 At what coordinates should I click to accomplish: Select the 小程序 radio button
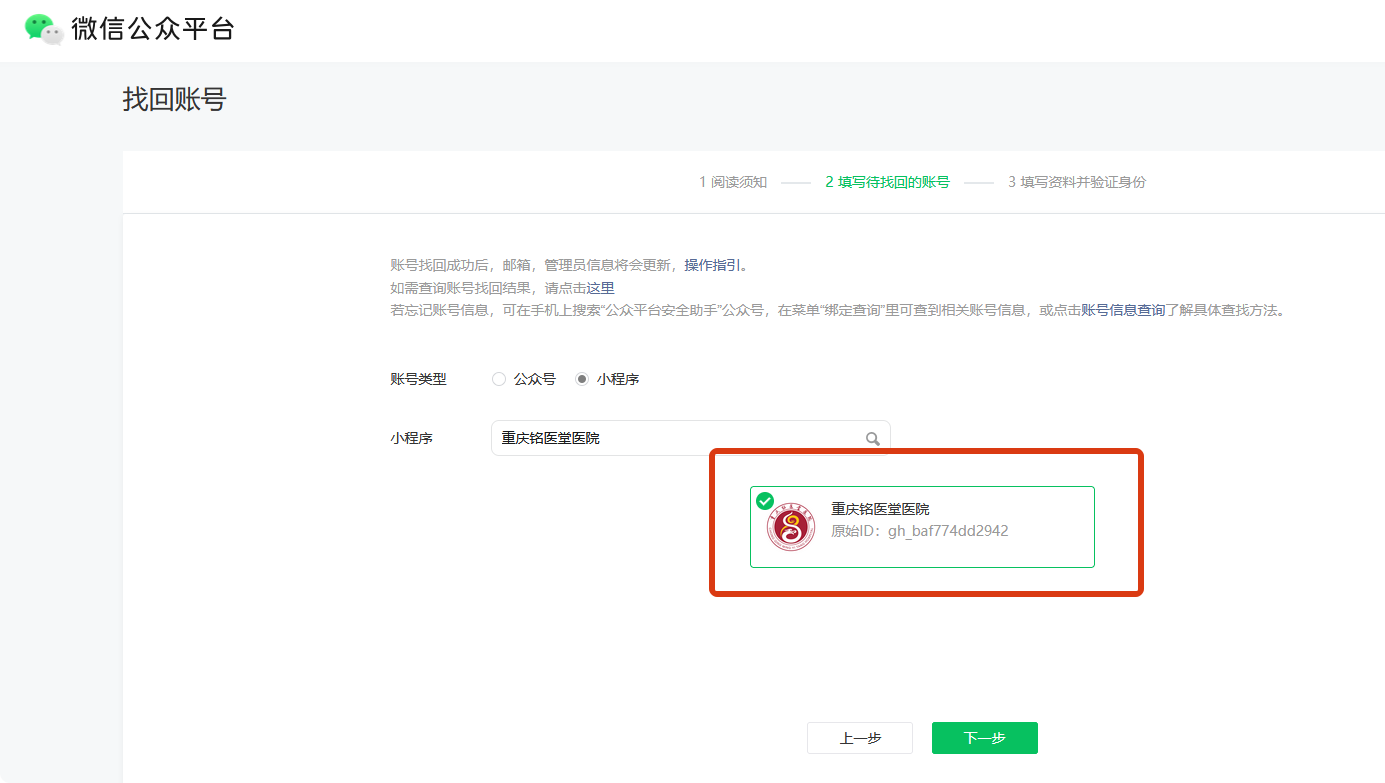pos(582,379)
